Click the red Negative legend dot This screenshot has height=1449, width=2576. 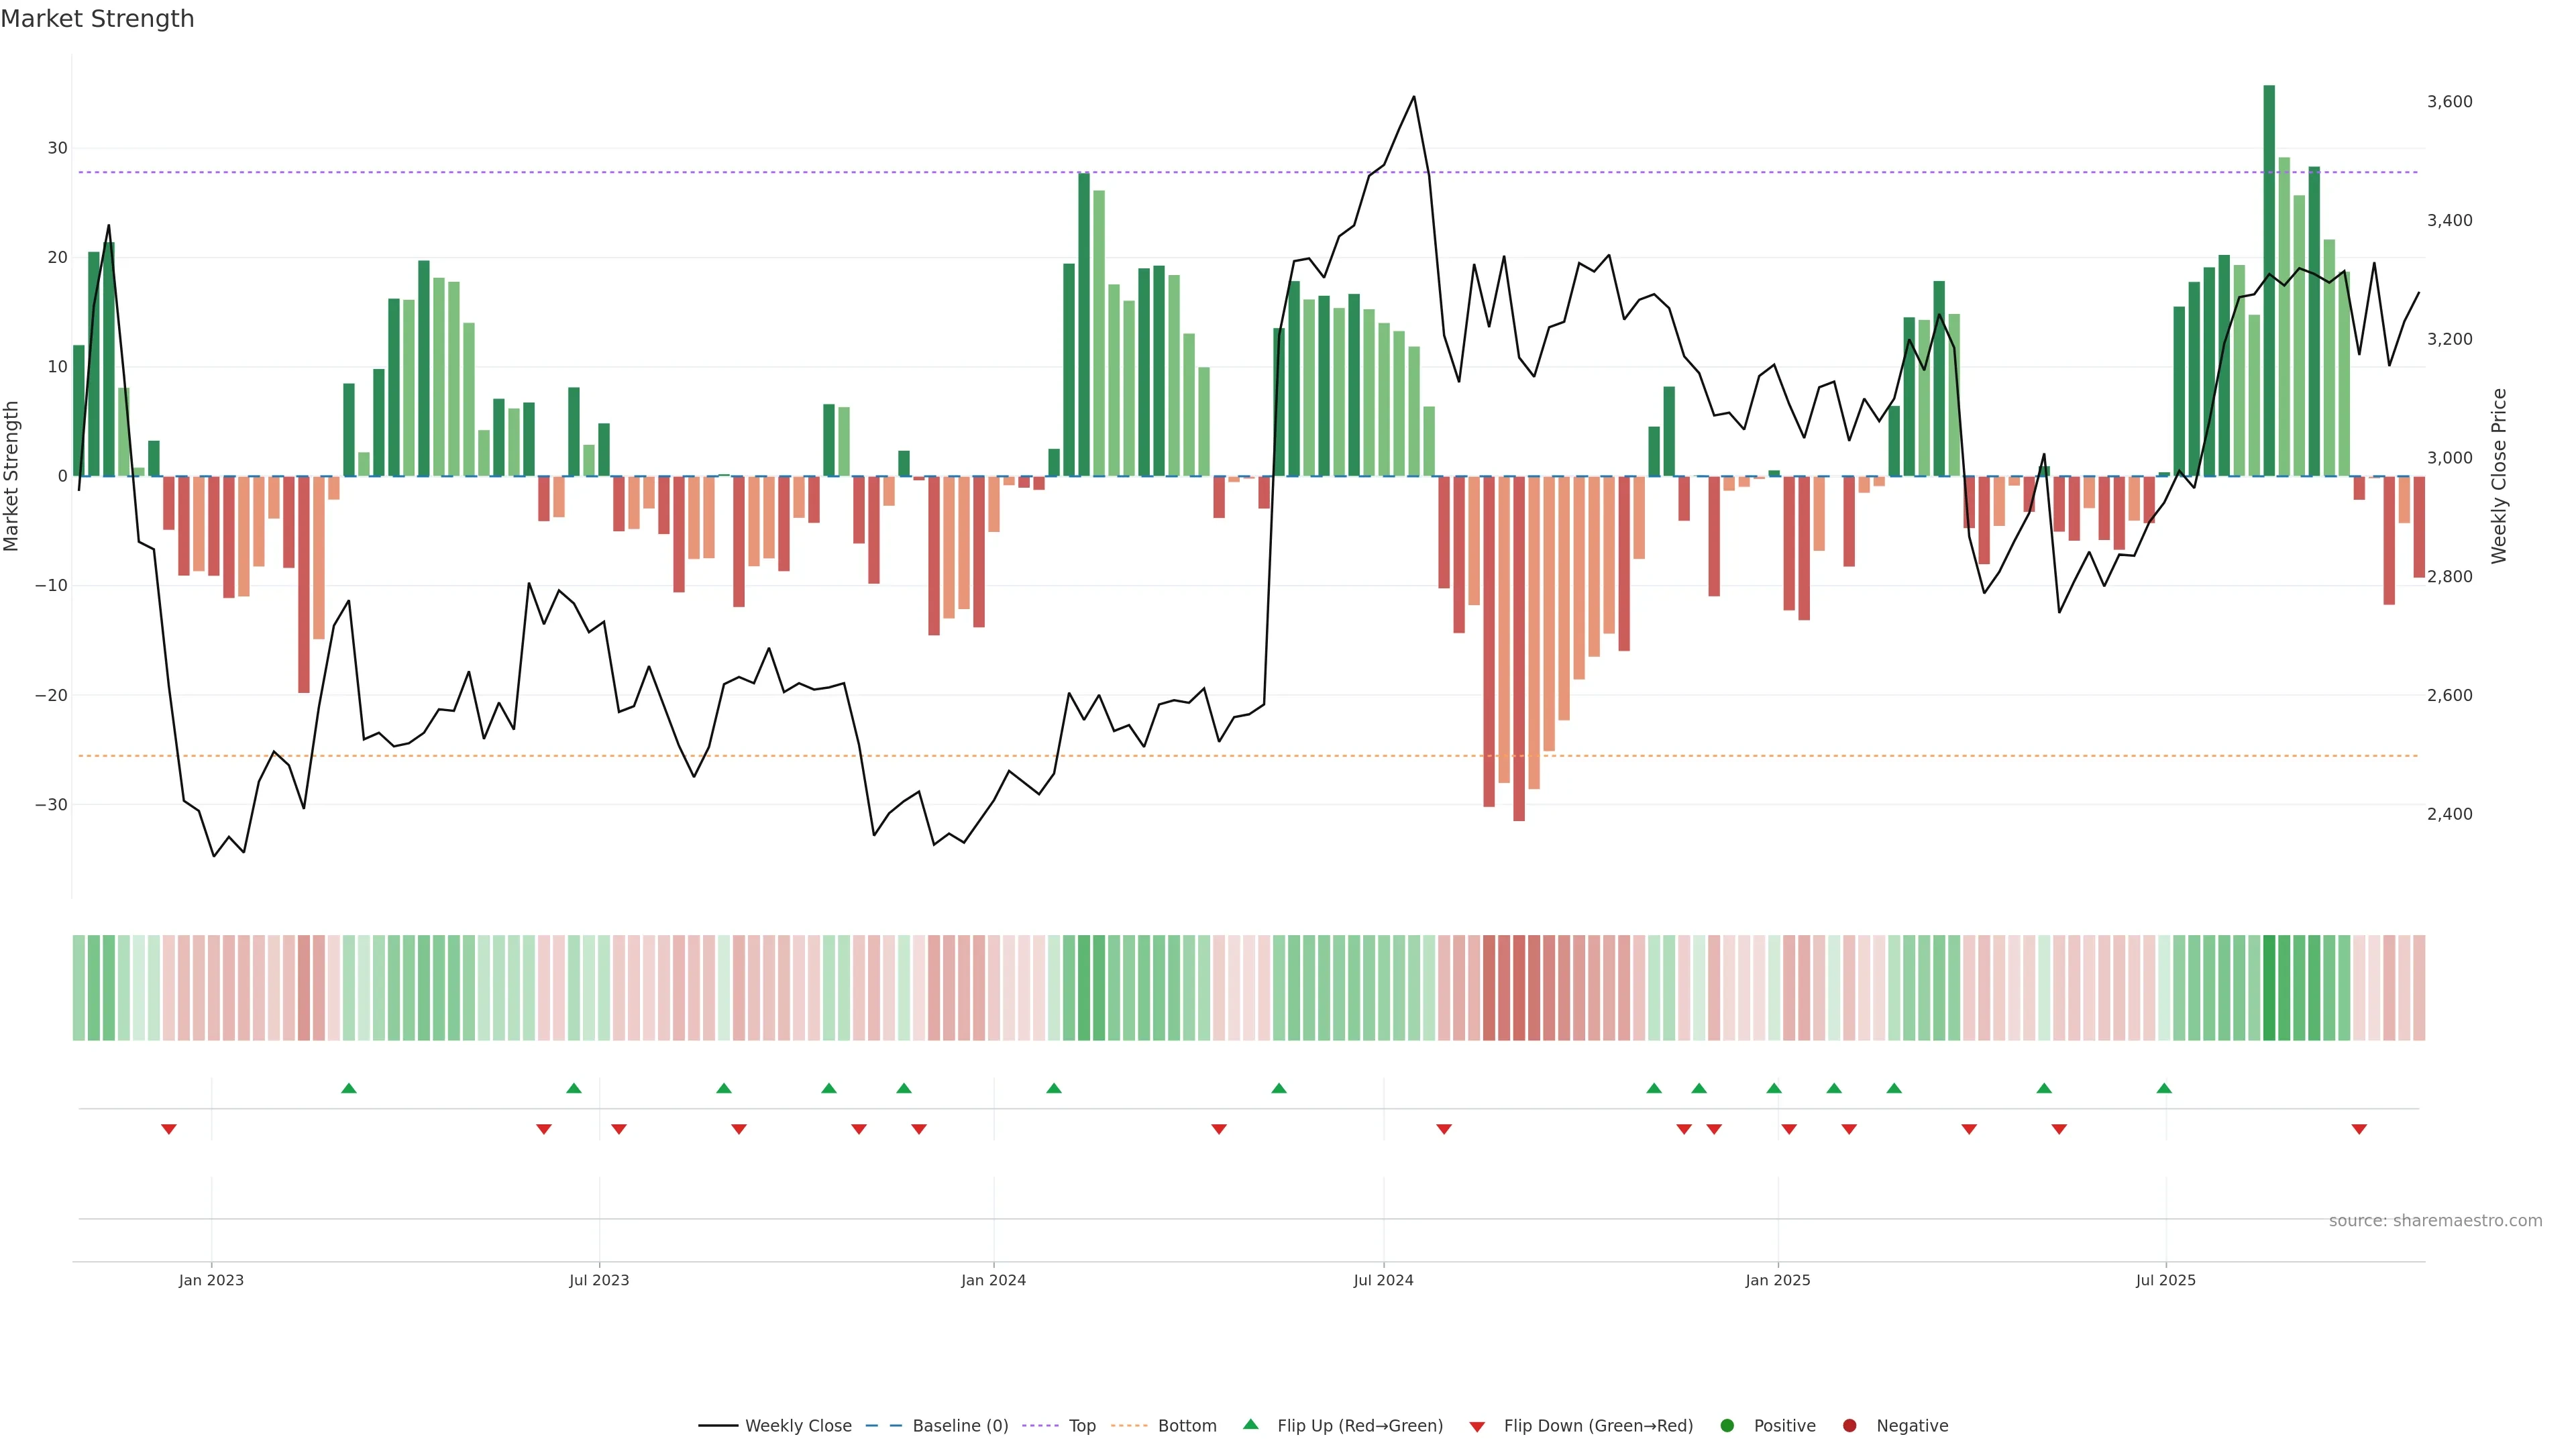coord(1849,1426)
